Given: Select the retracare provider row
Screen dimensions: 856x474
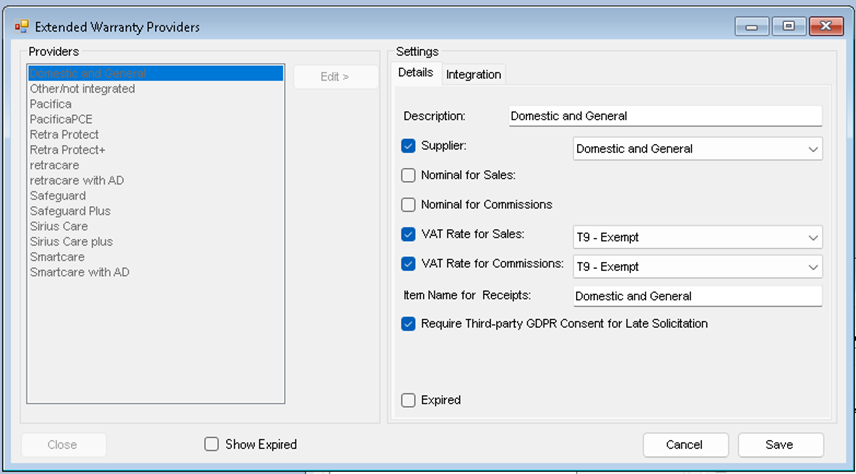Looking at the screenshot, I should (156, 165).
